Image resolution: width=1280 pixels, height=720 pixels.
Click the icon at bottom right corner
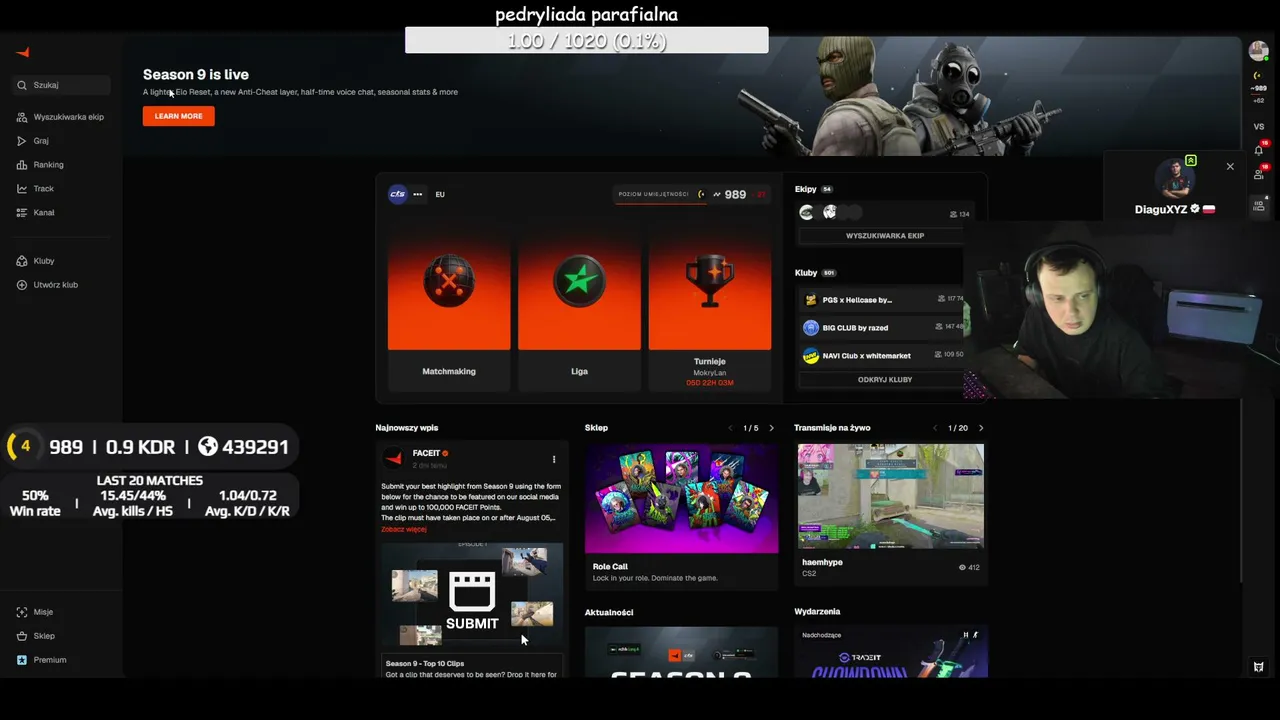[1259, 667]
